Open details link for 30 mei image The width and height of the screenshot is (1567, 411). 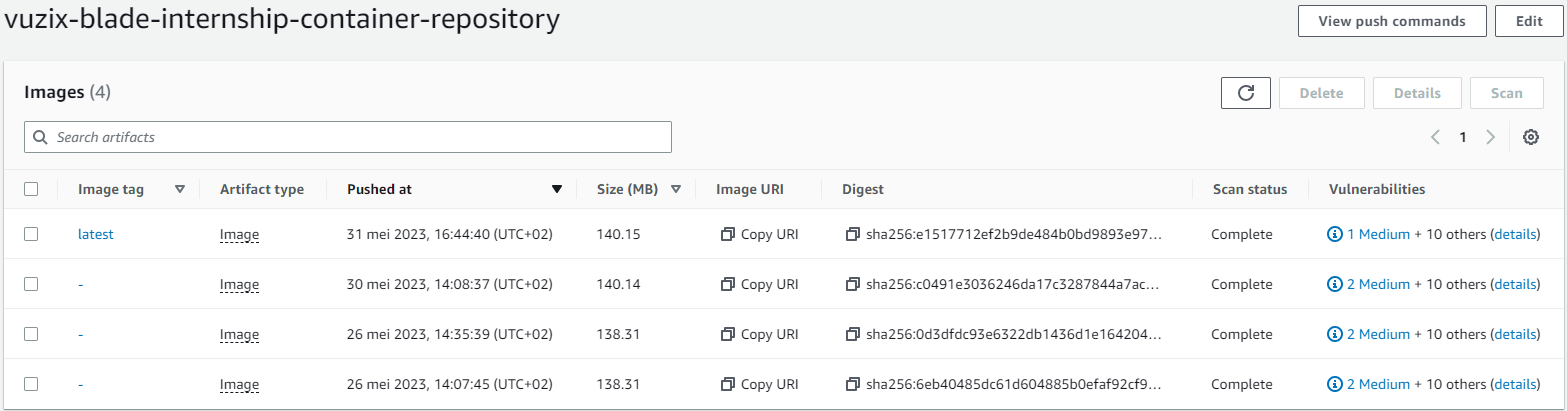1515,284
